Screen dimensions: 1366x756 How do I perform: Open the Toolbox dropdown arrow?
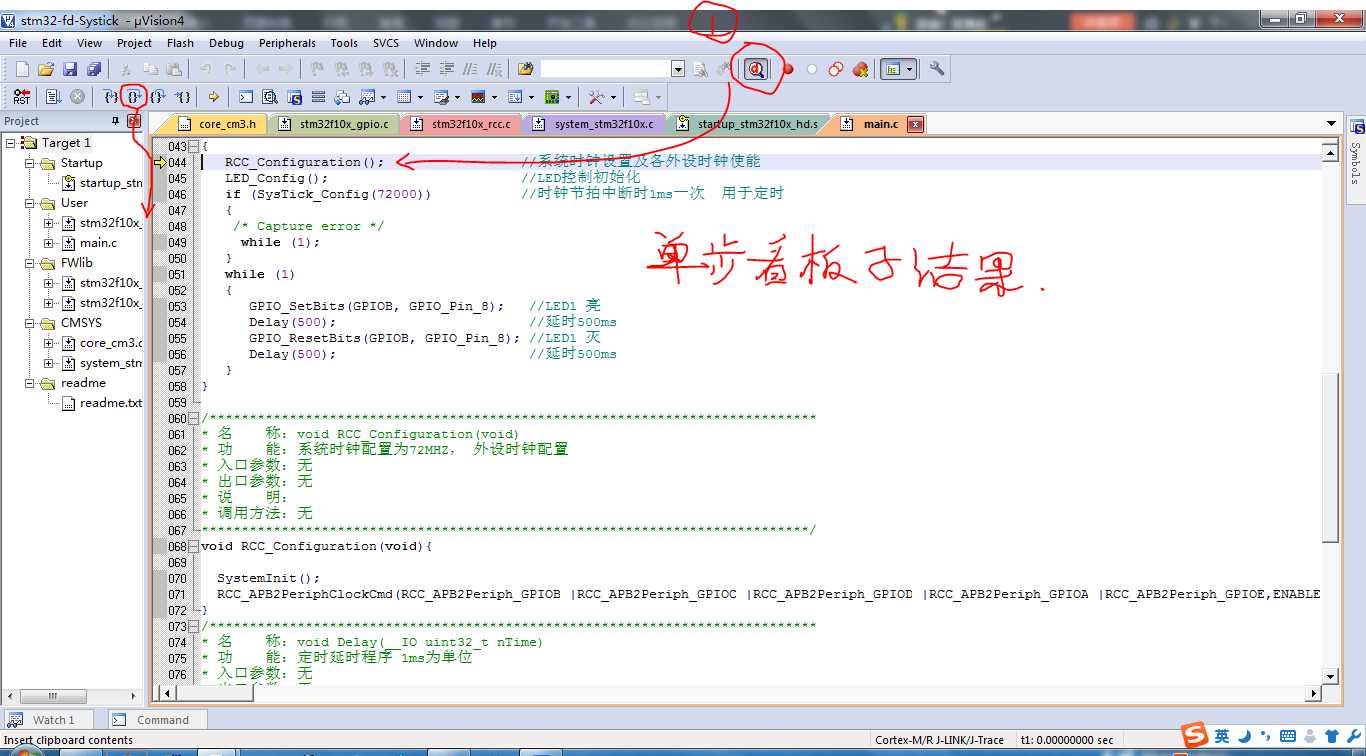613,97
